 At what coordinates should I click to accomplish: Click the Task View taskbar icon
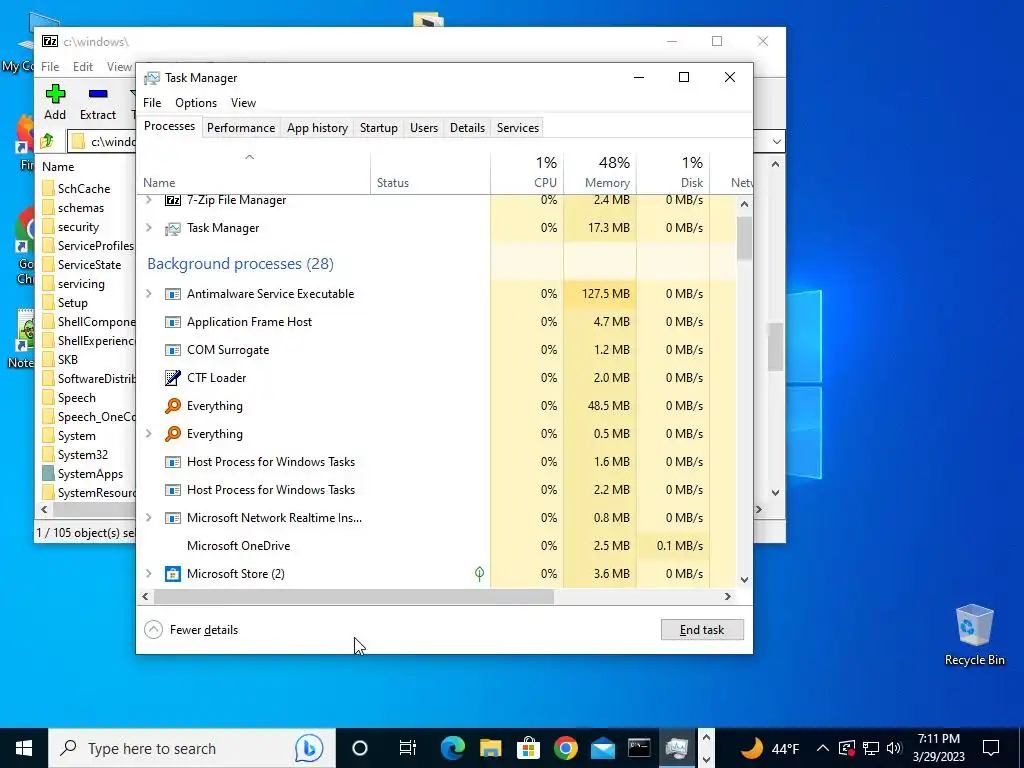click(x=408, y=748)
